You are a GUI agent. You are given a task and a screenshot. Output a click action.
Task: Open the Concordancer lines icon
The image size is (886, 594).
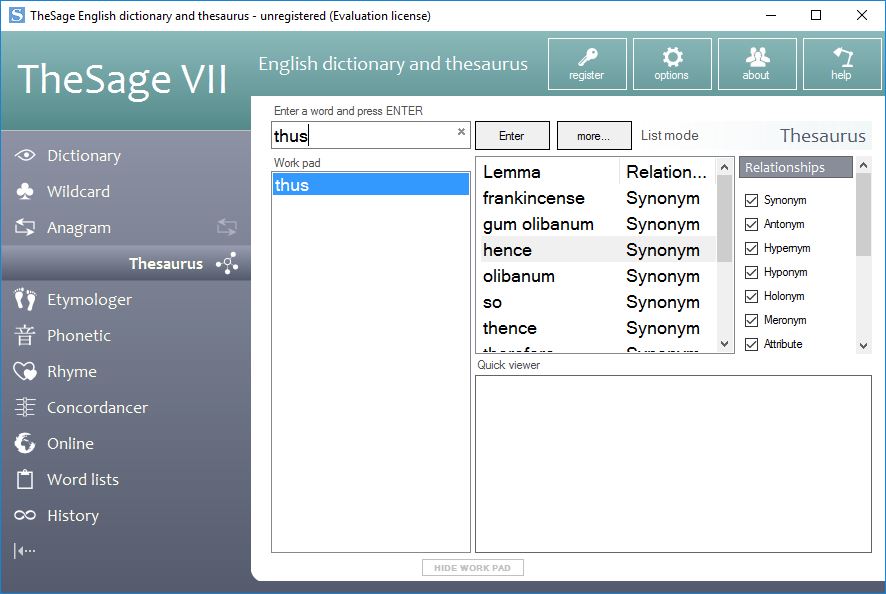[25, 407]
